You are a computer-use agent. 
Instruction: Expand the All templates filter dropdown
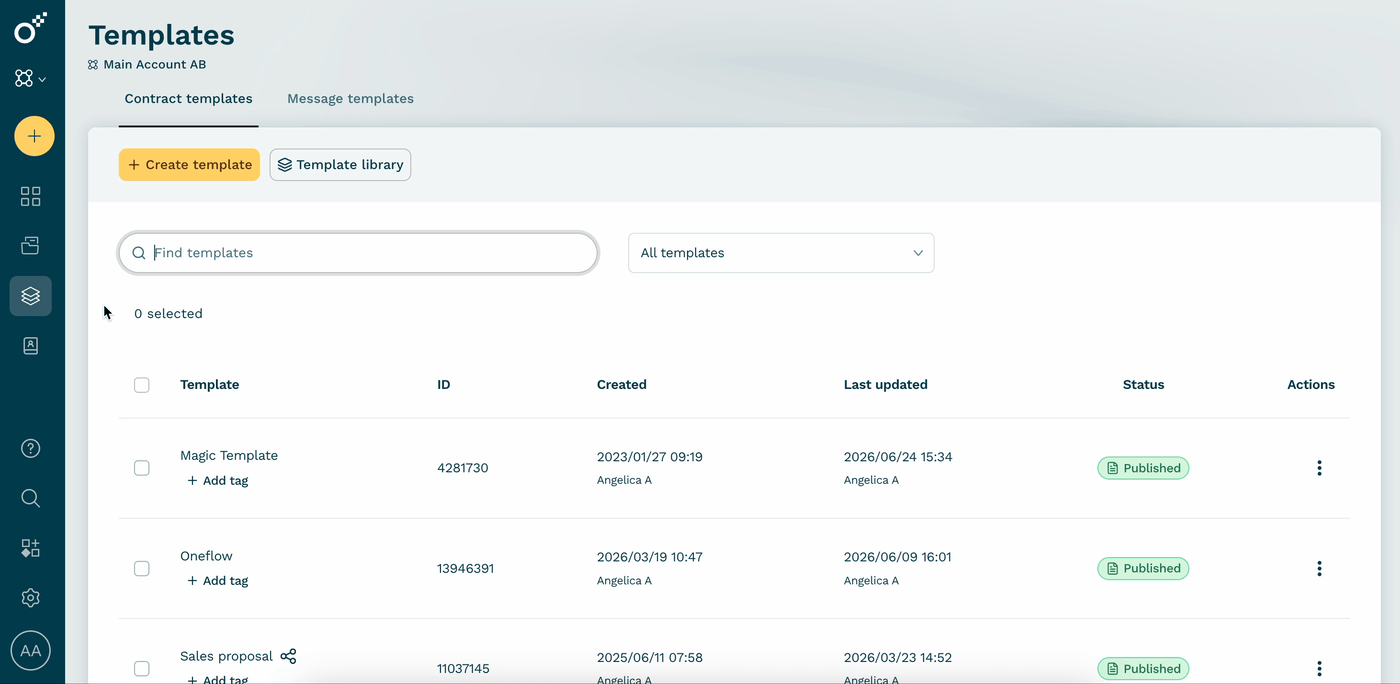pyautogui.click(x=781, y=253)
